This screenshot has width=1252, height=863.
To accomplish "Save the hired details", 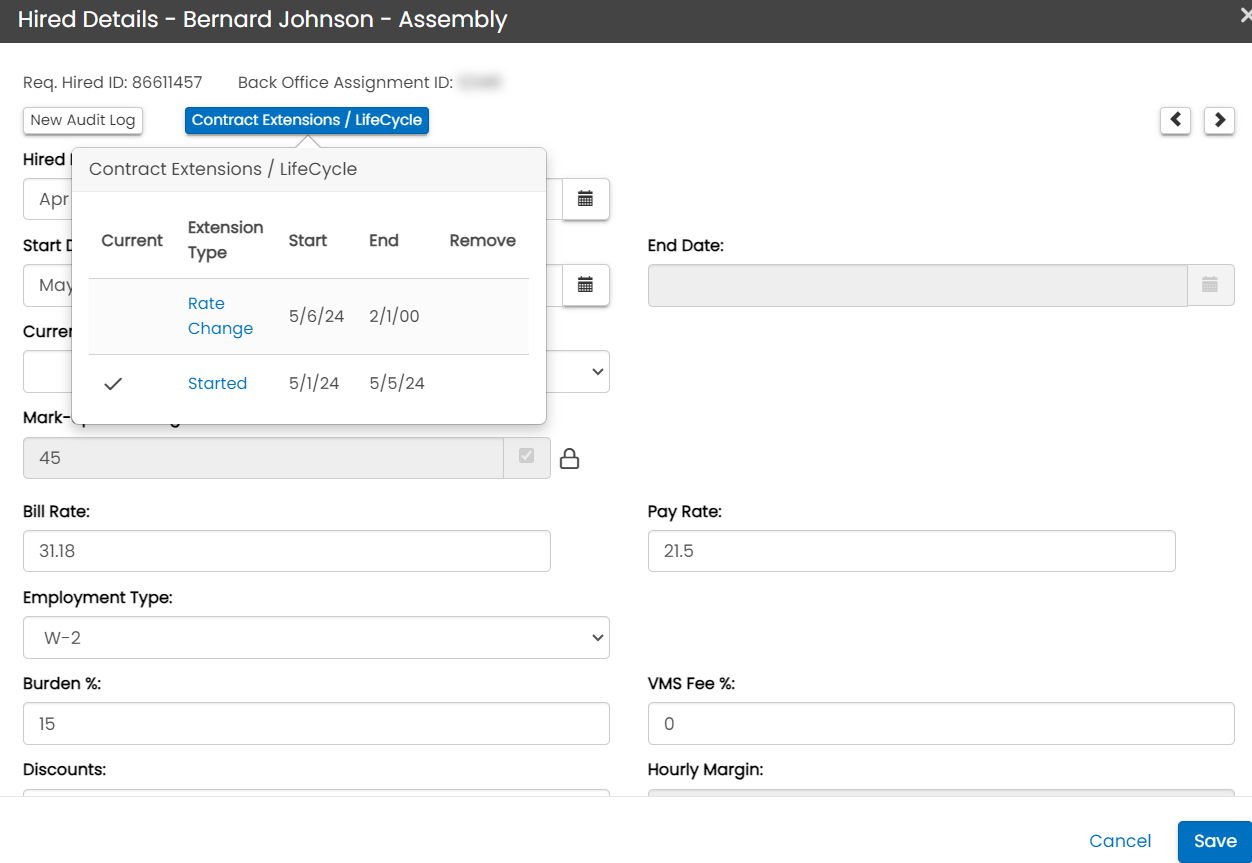I will [1214, 841].
